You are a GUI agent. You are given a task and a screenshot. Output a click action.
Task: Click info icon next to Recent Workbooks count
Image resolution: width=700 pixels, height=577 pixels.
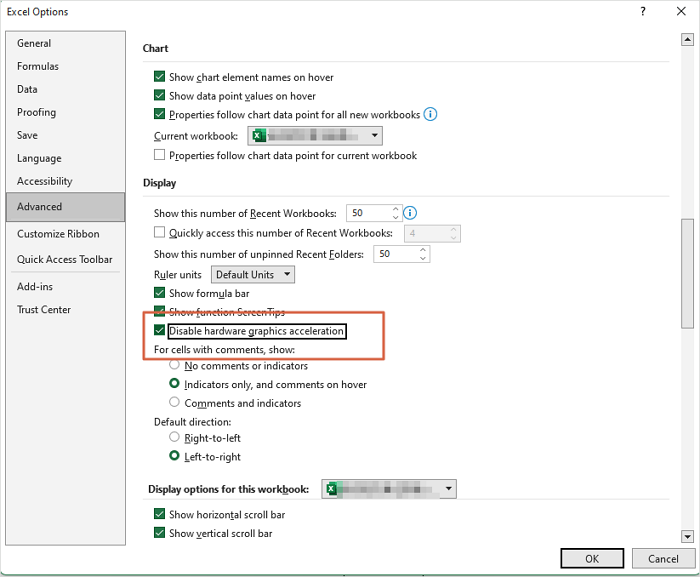pyautogui.click(x=410, y=213)
